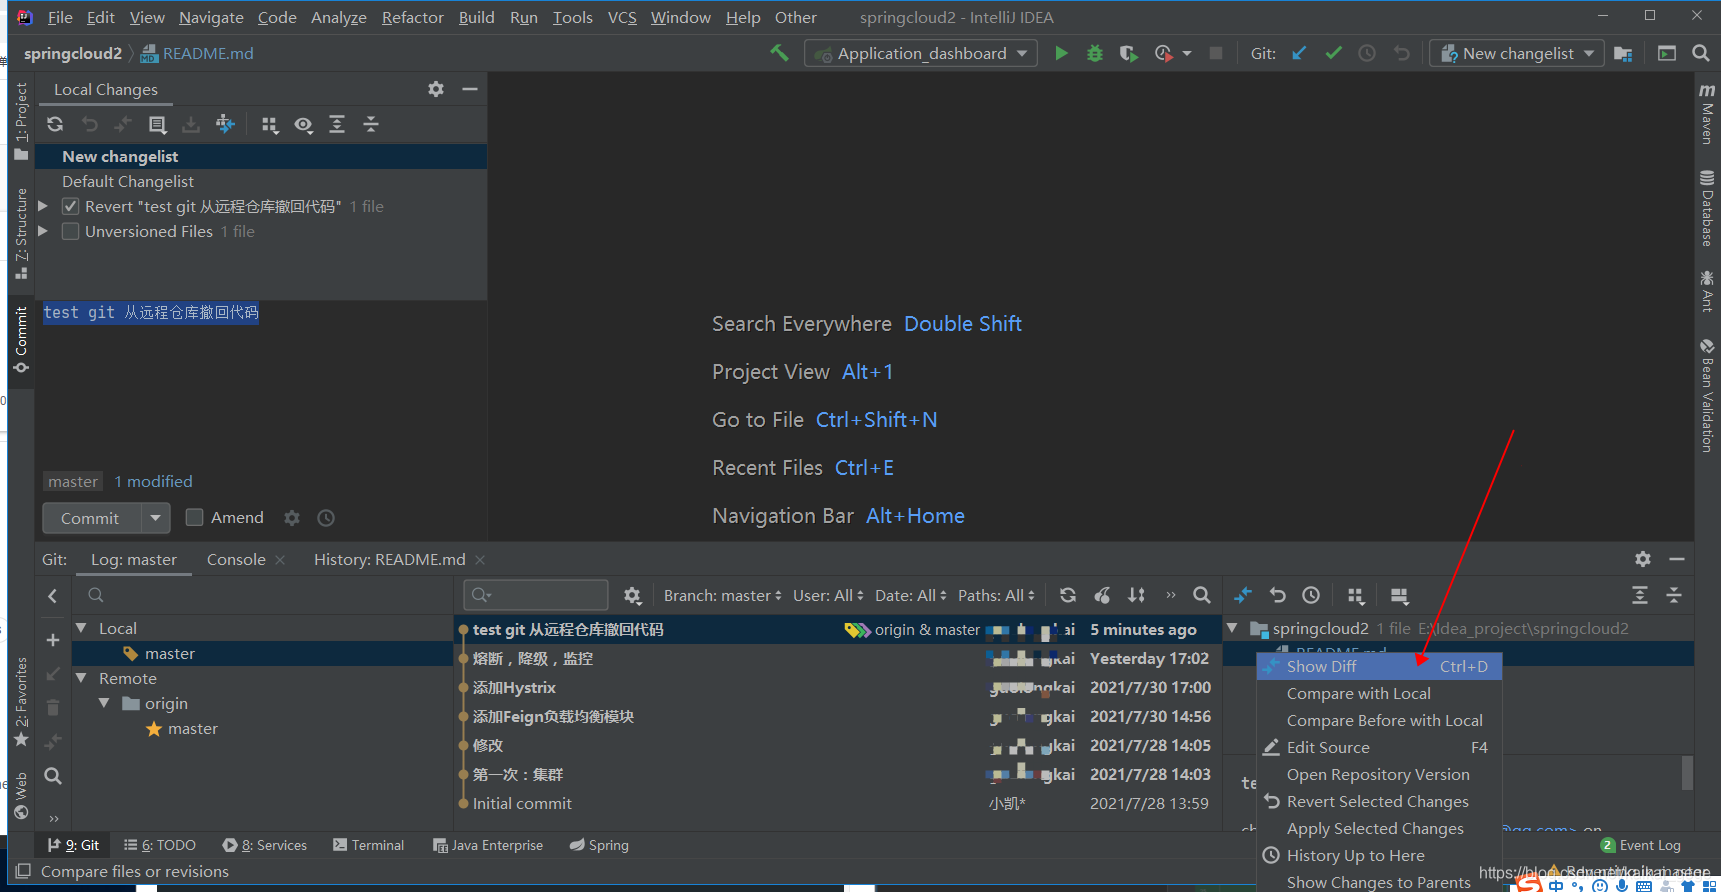Choose Compare with Local from context menu

1379,693
